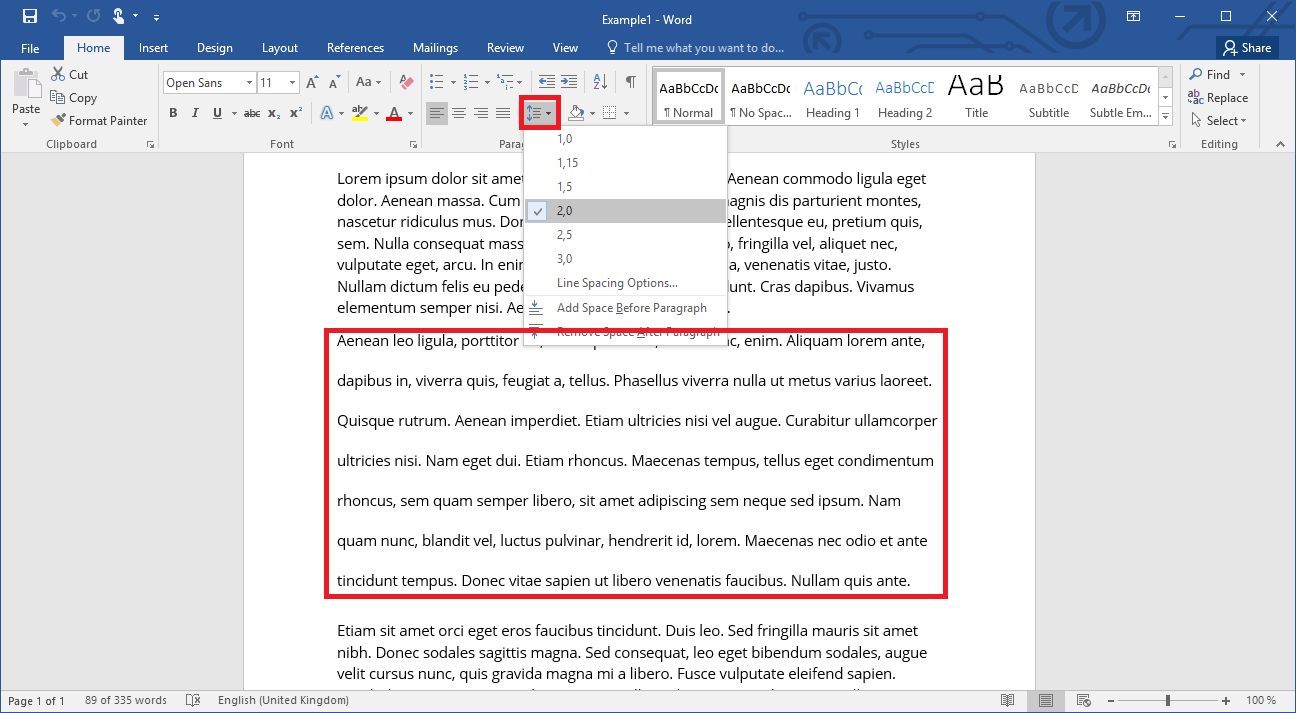Open the Mailings tab
Image resolution: width=1296 pixels, height=713 pixels.
click(x=435, y=47)
